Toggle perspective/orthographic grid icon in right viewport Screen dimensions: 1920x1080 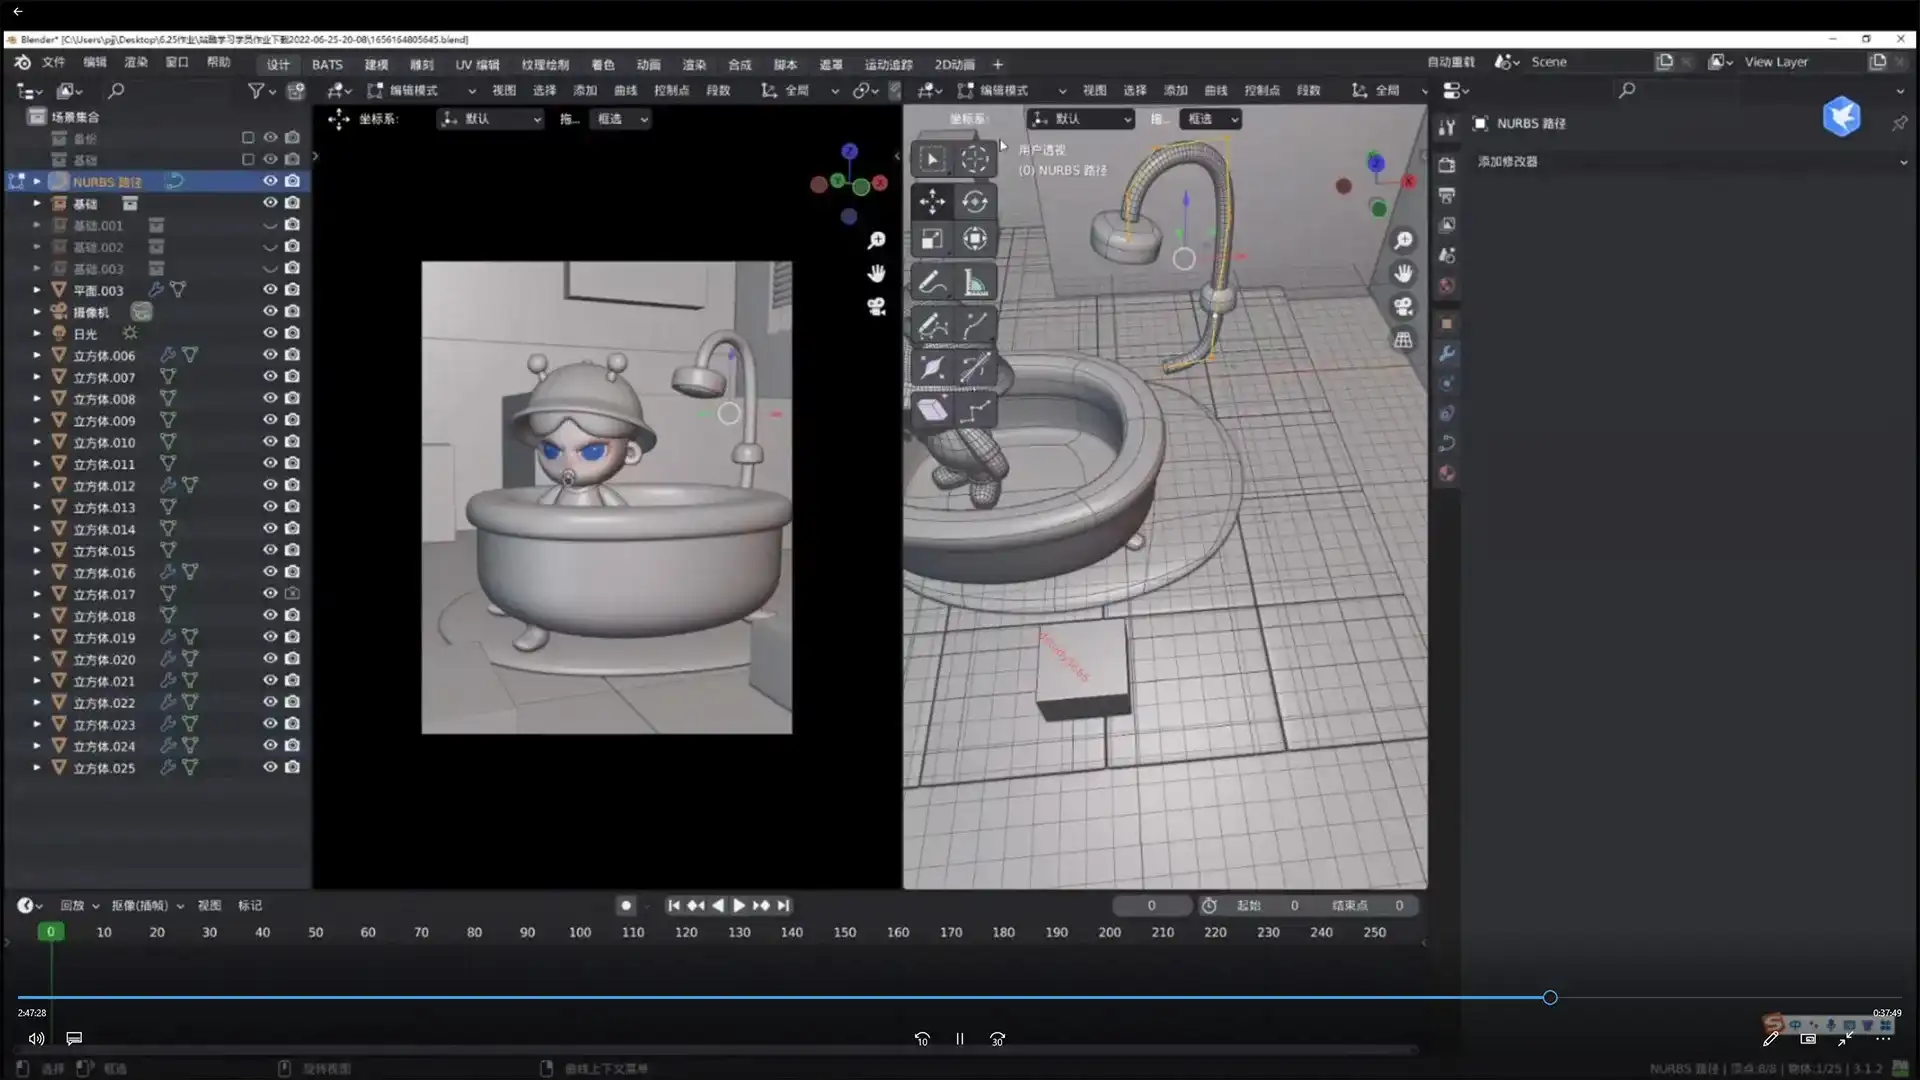(x=1403, y=340)
